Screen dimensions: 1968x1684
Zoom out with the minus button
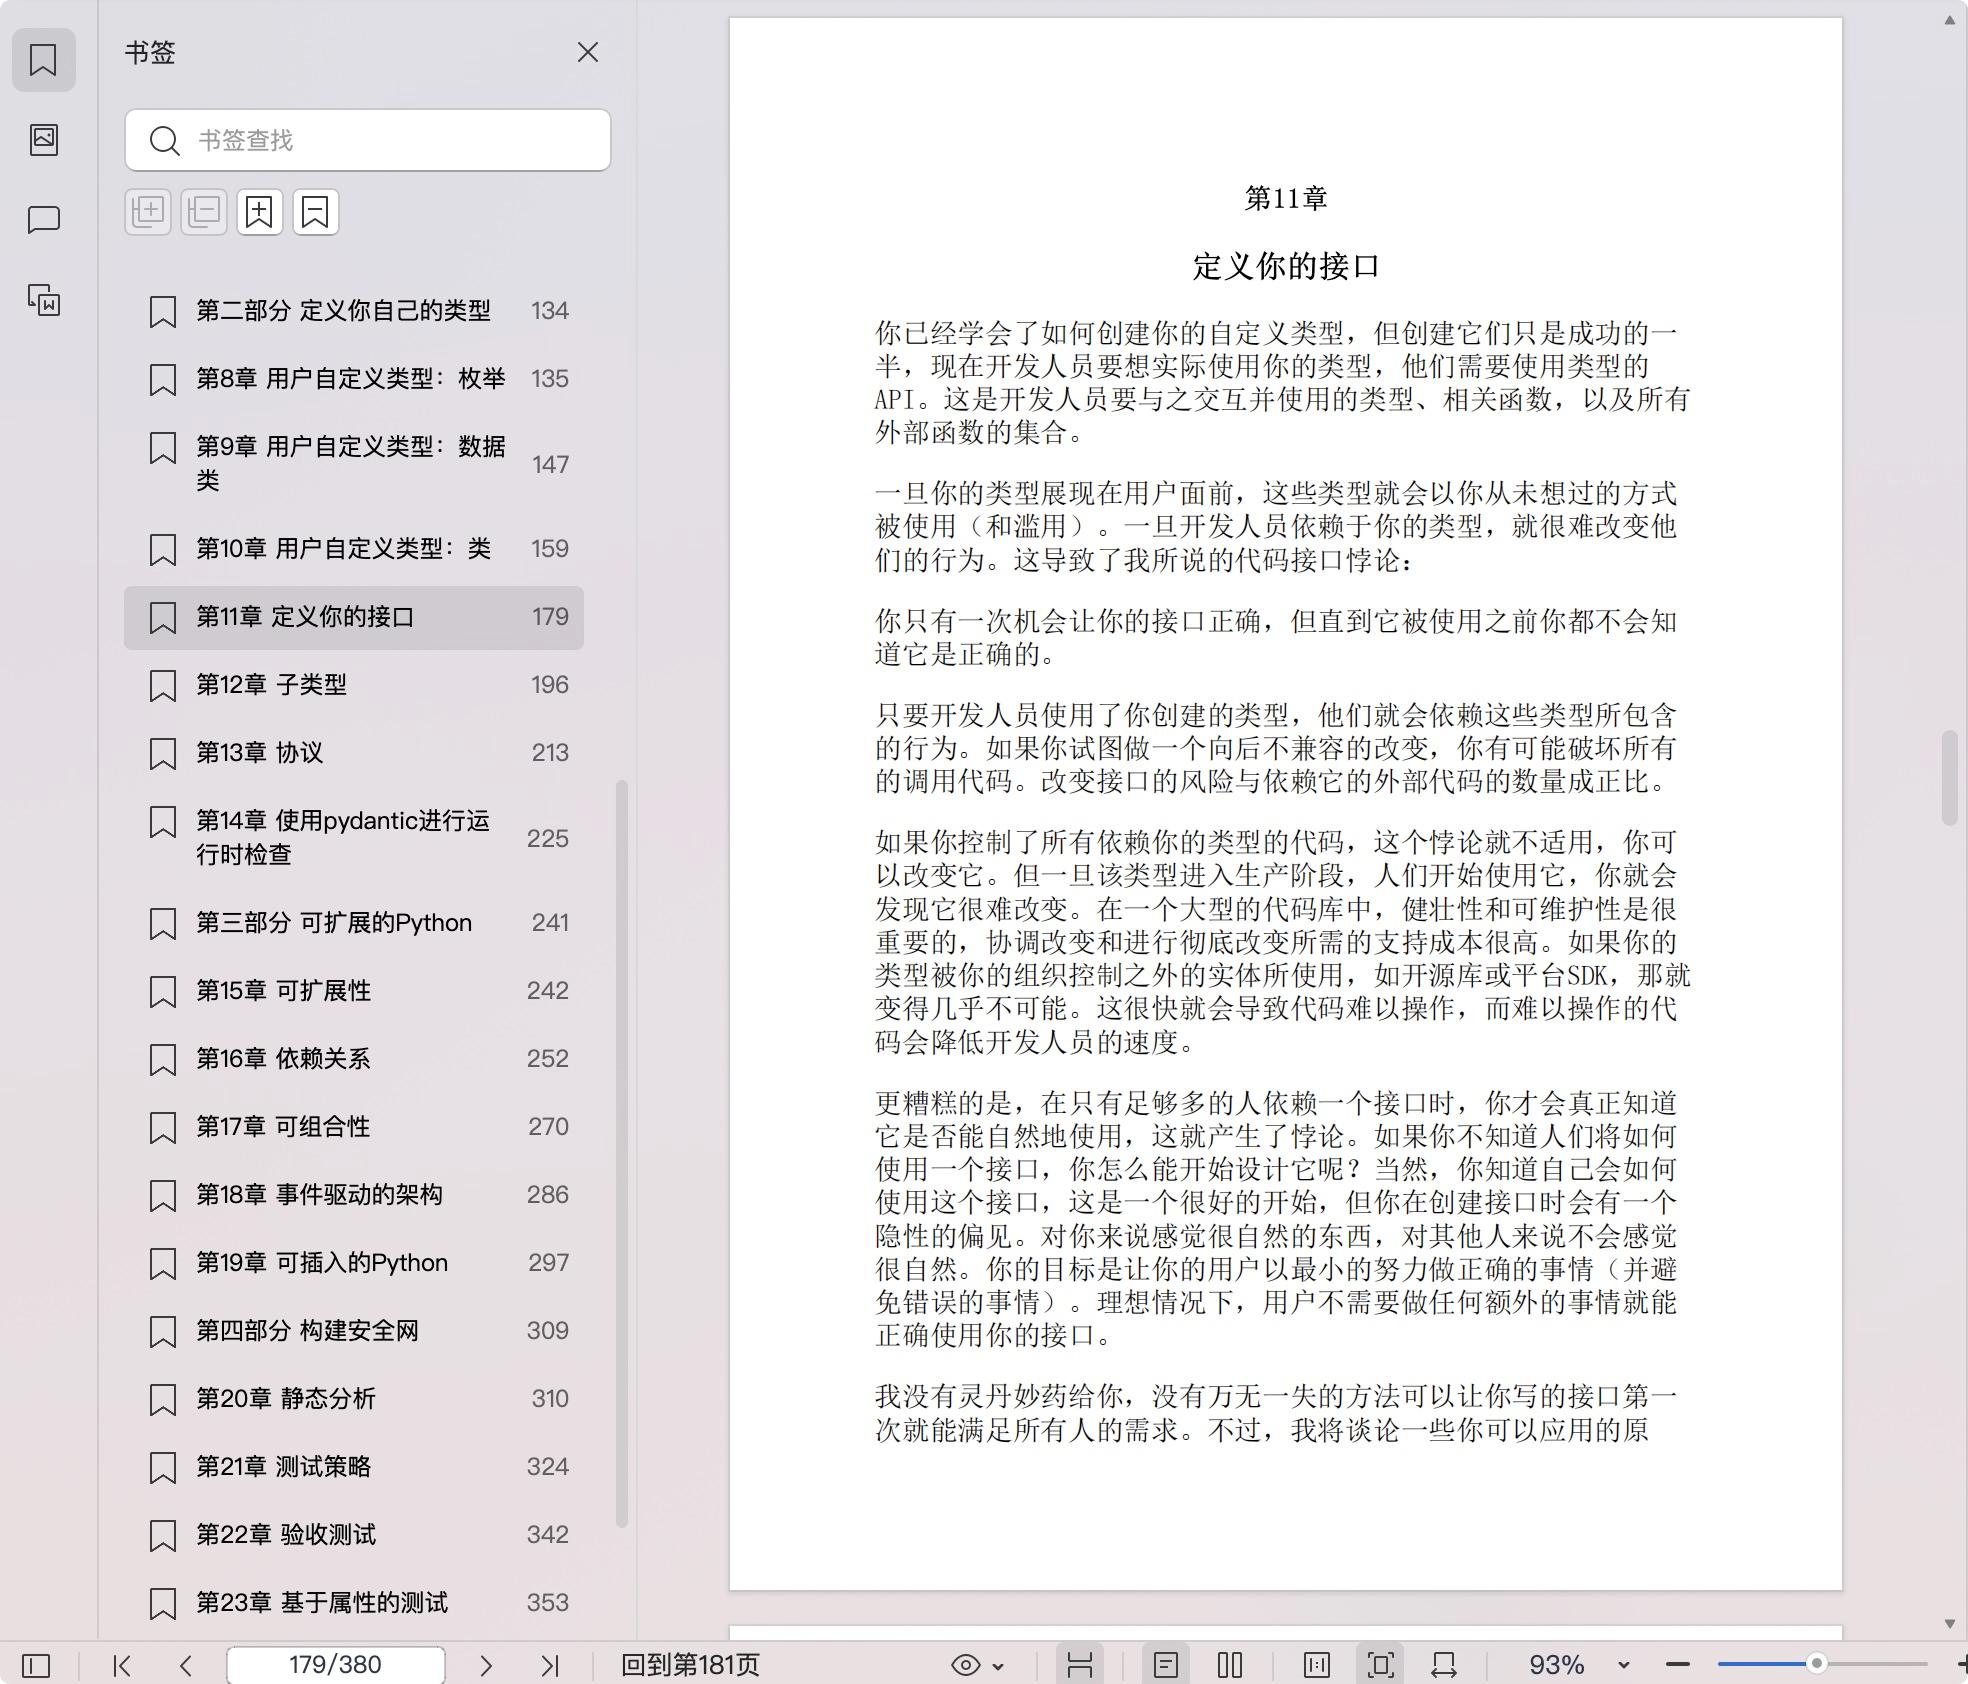tap(1678, 1665)
